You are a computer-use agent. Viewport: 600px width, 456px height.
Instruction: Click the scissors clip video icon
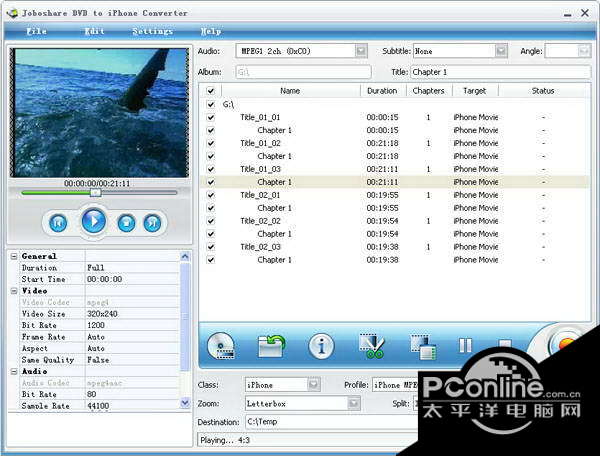pos(372,347)
